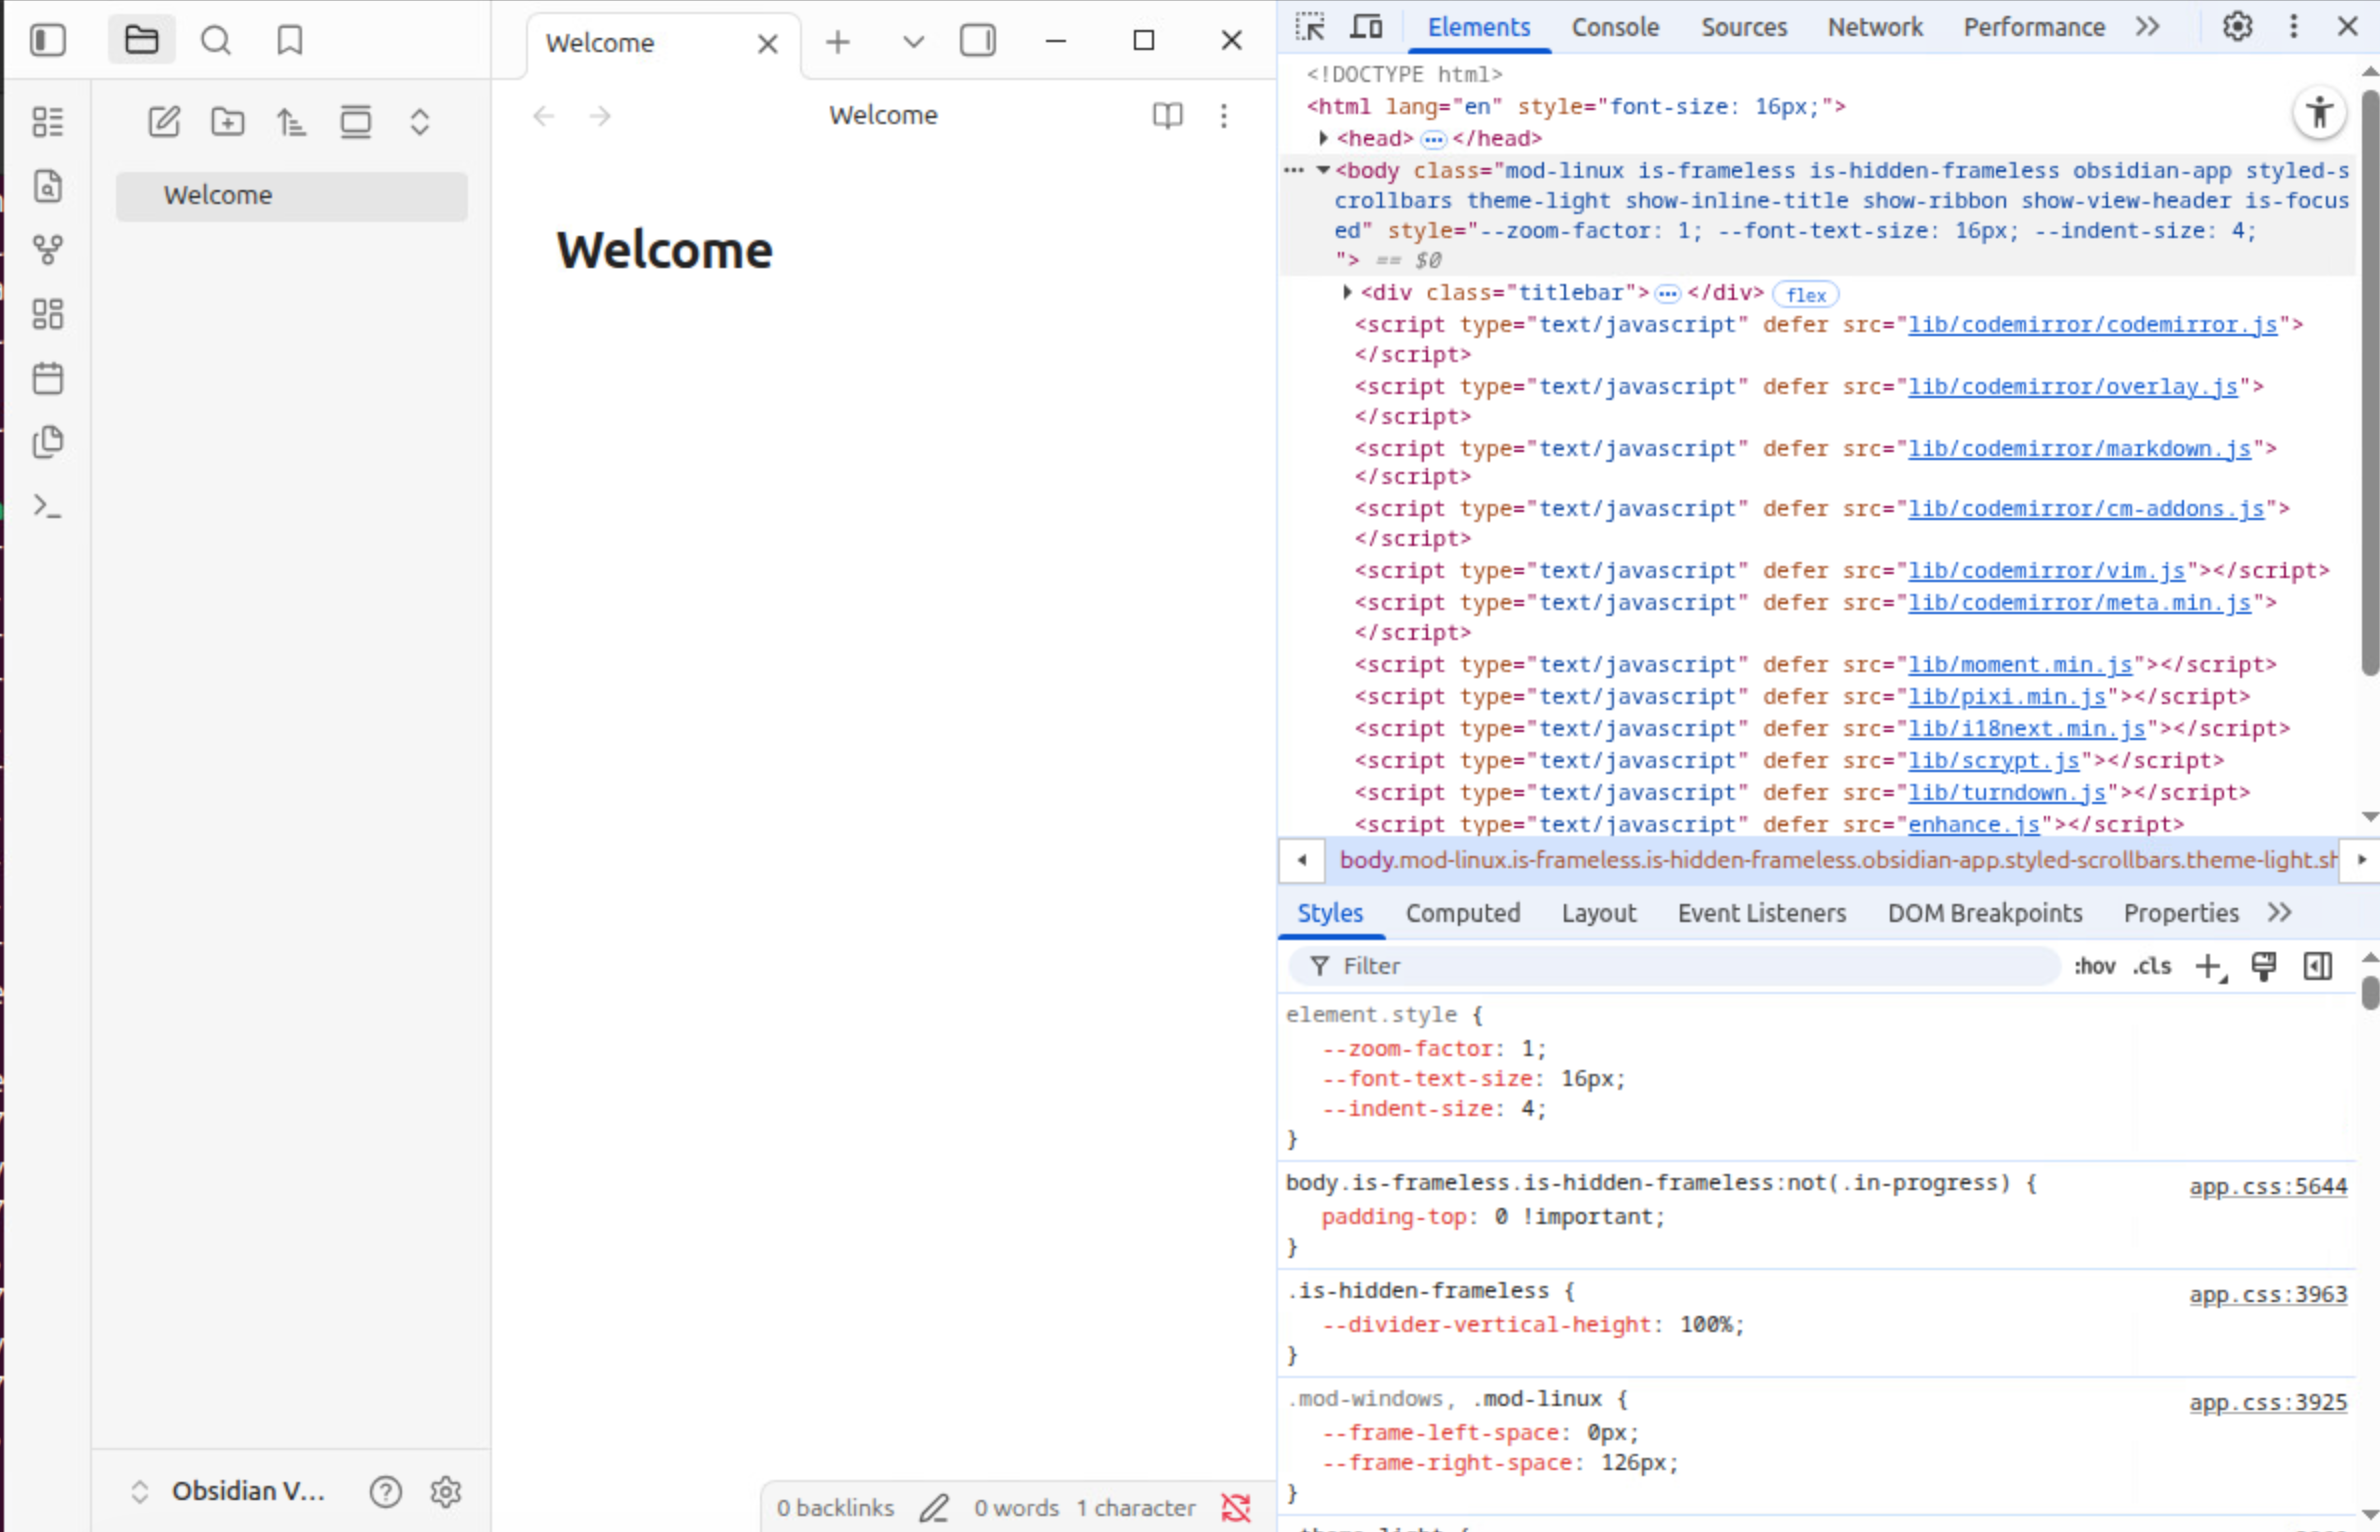Toggle reading view with book icon
The height and width of the screenshot is (1532, 2380).
pyautogui.click(x=1167, y=116)
